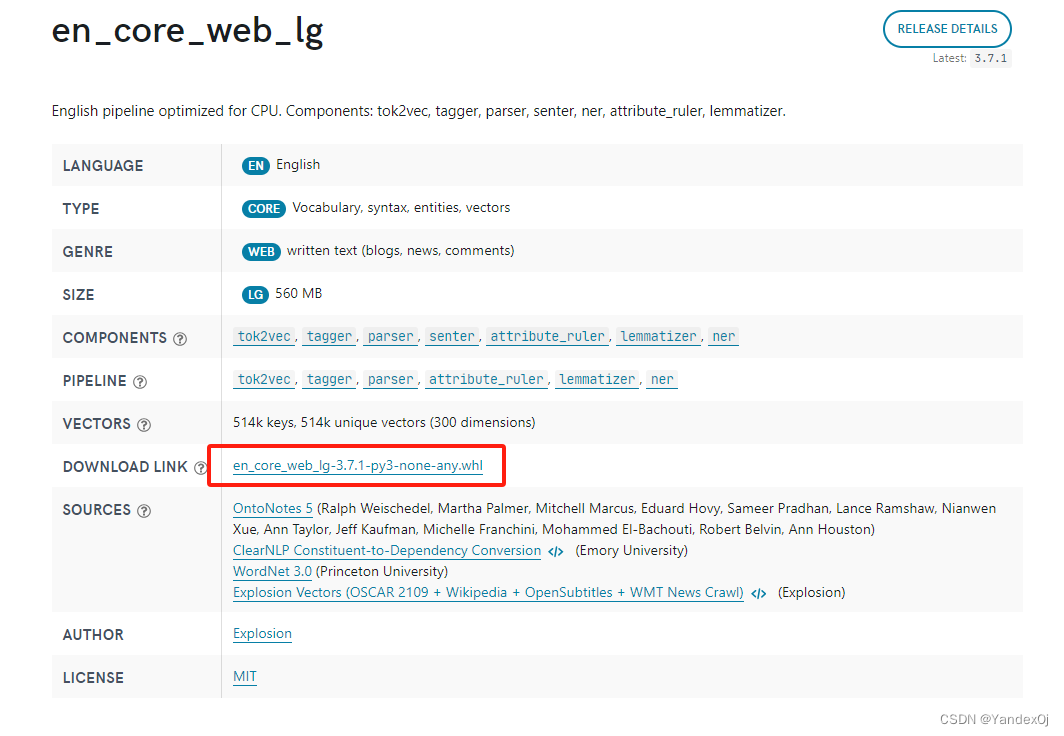Open attribute_ruler link in Pipeline row
The height and width of the screenshot is (736, 1064).
(486, 379)
